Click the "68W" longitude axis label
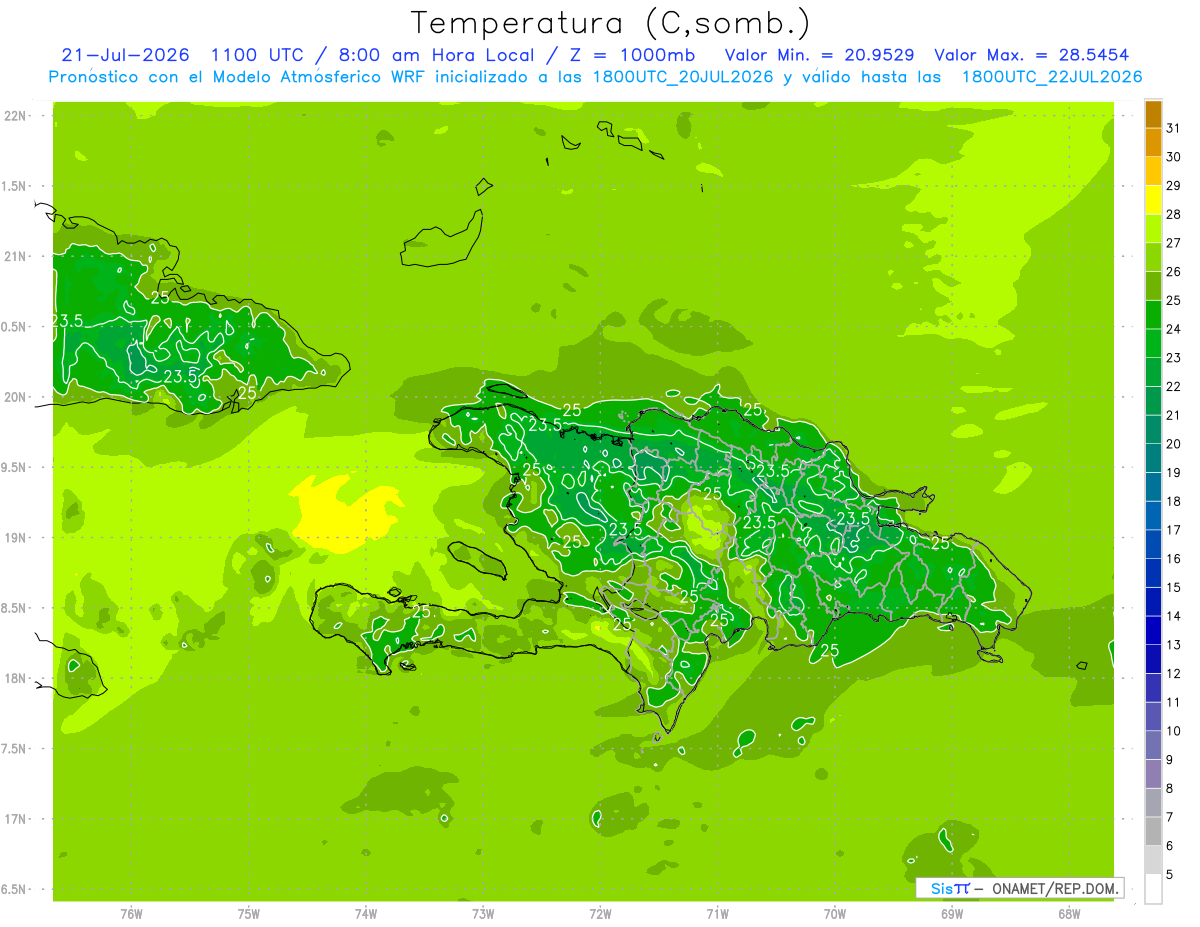This screenshot has height=927, width=1200. 1069,914
